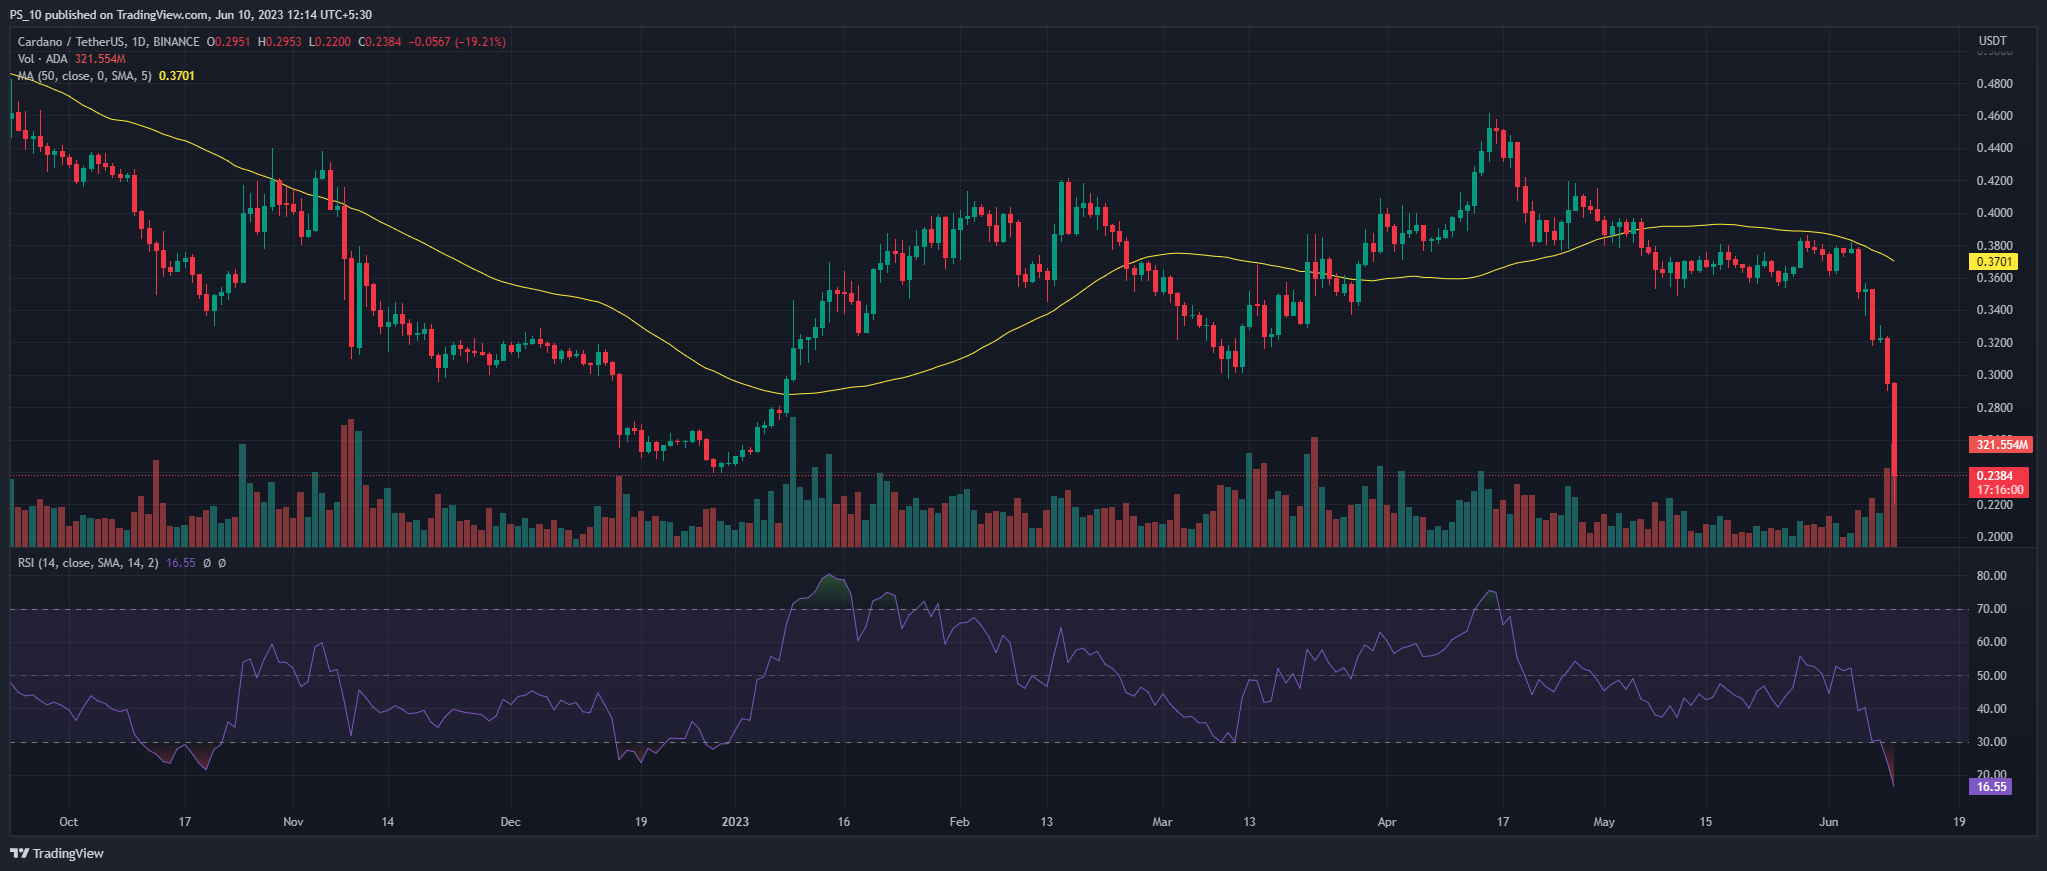The width and height of the screenshot is (2047, 871).
Task: Open the MA 50 close SMA indicator legend
Action: point(84,76)
